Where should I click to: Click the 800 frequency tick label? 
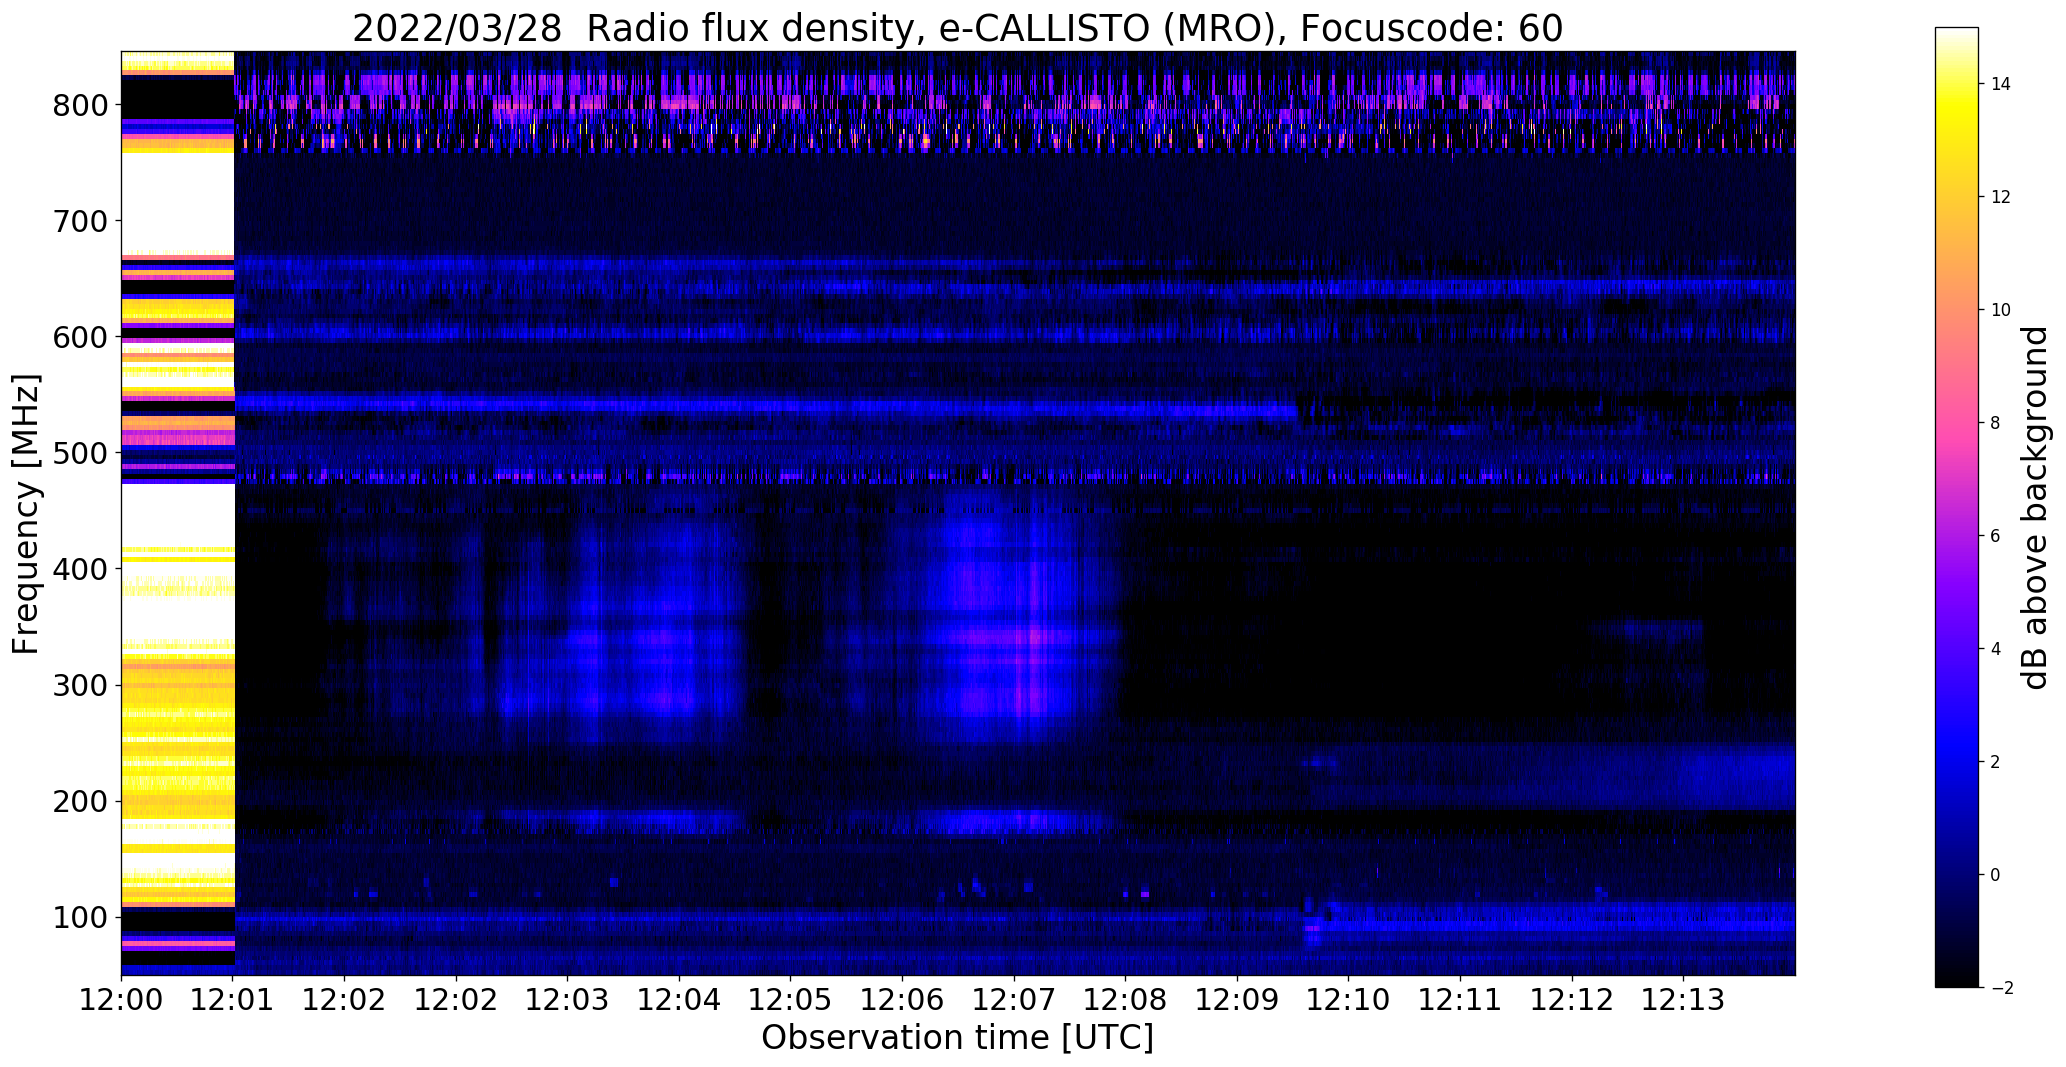pos(80,105)
